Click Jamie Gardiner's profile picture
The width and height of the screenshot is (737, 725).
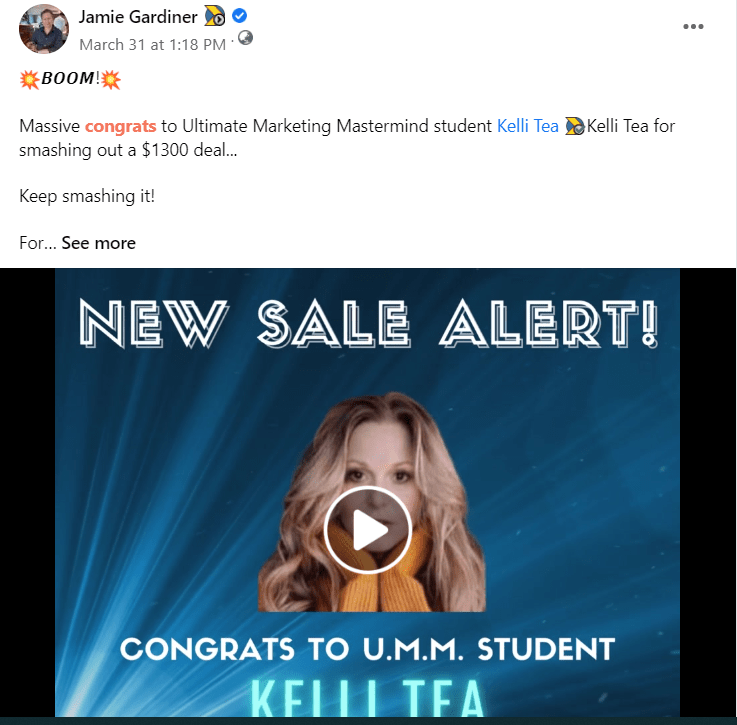click(x=44, y=29)
